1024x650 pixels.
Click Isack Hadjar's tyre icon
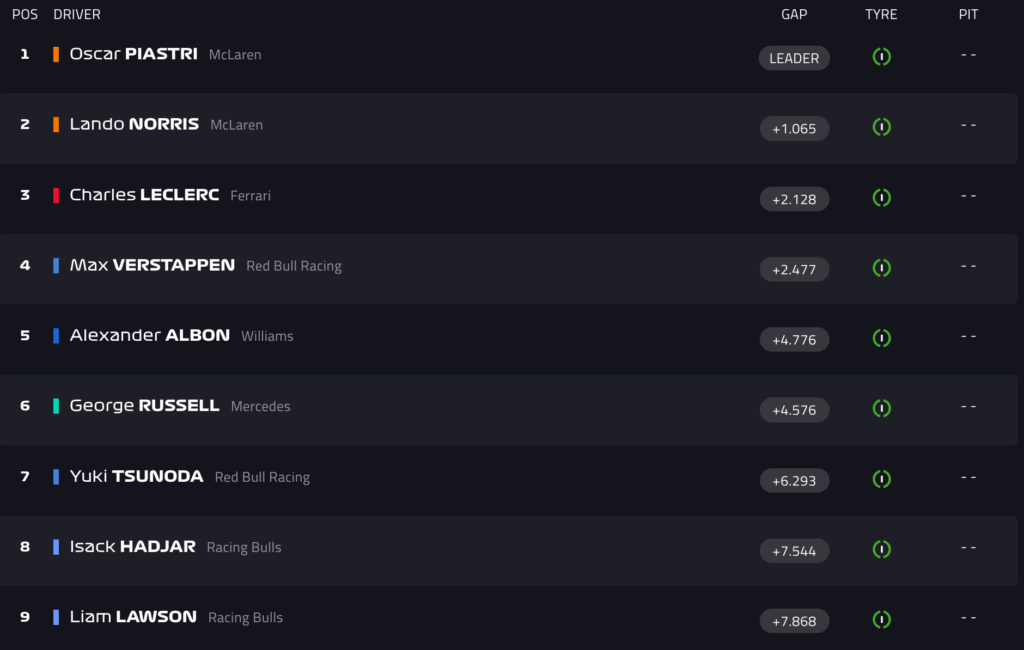[x=881, y=549]
